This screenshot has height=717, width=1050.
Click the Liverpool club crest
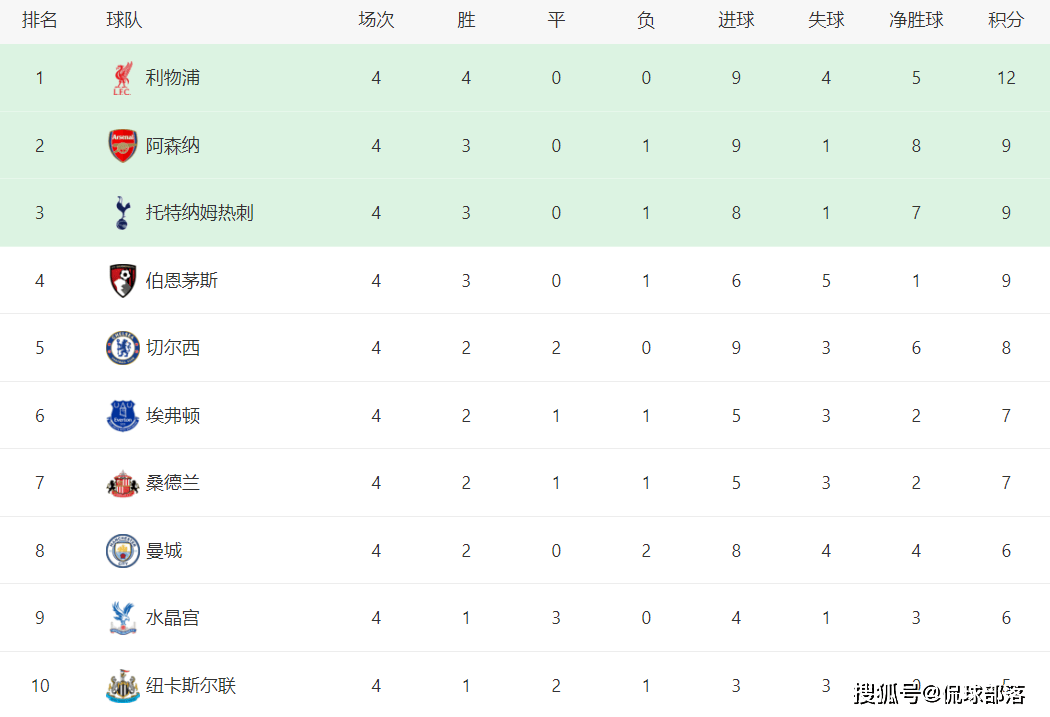coord(123,78)
